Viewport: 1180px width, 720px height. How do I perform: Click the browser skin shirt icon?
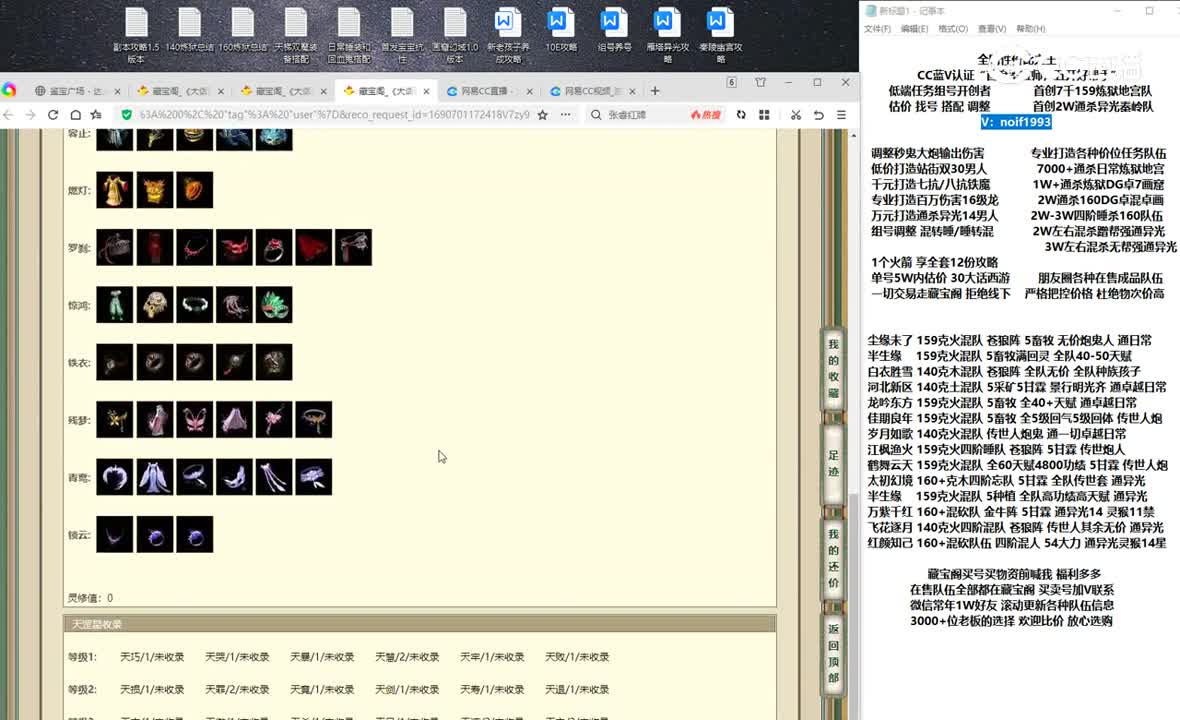coord(760,82)
